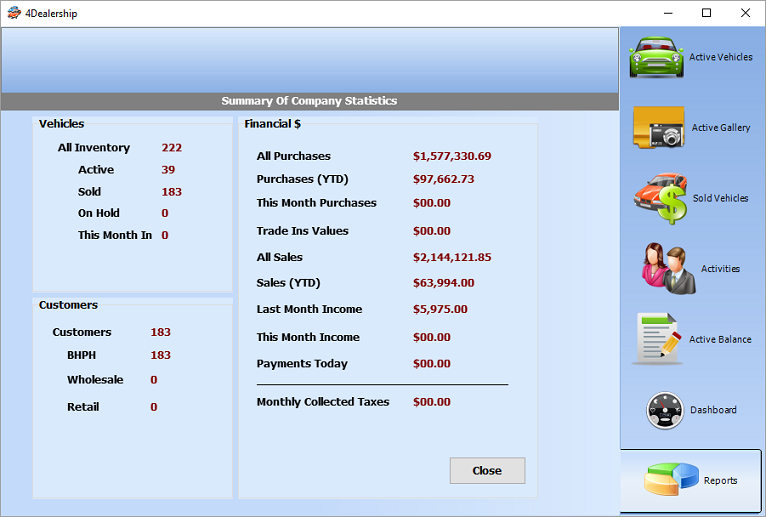Image resolution: width=766 pixels, height=517 pixels.
Task: Select the Reports pie chart icon
Action: click(x=671, y=480)
